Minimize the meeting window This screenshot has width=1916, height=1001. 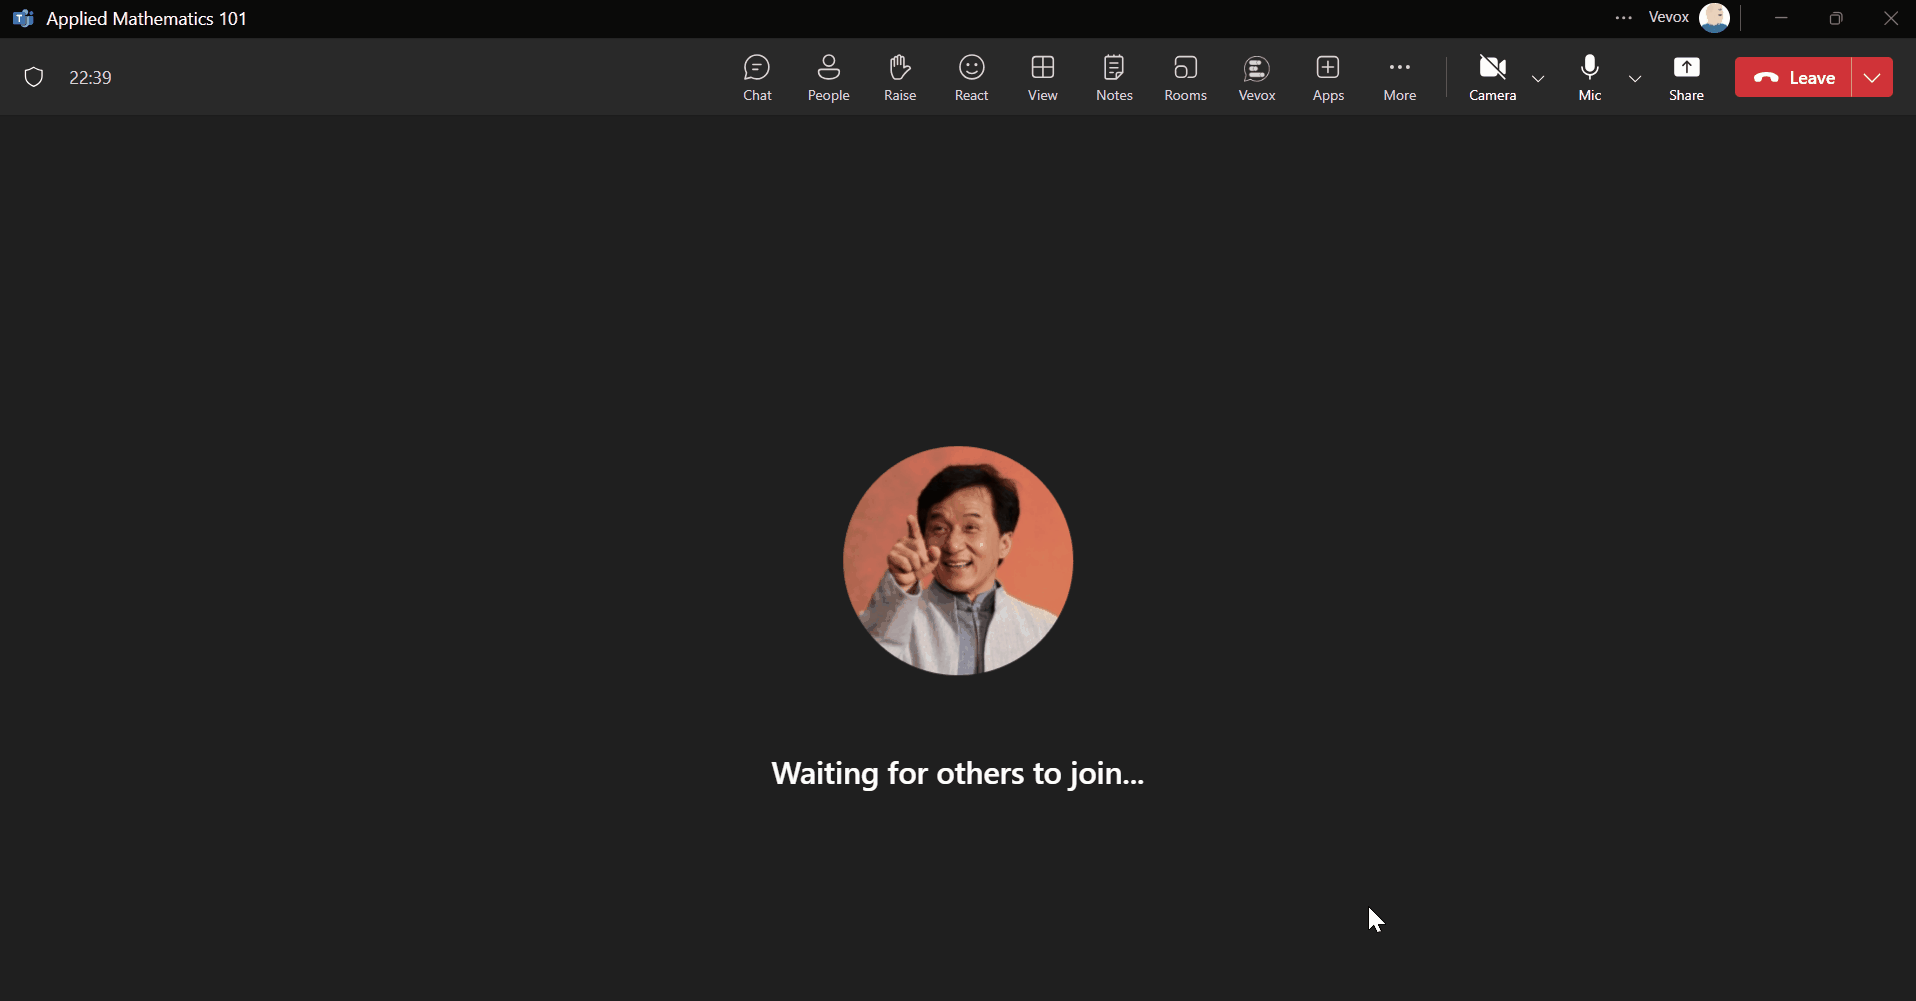point(1781,18)
